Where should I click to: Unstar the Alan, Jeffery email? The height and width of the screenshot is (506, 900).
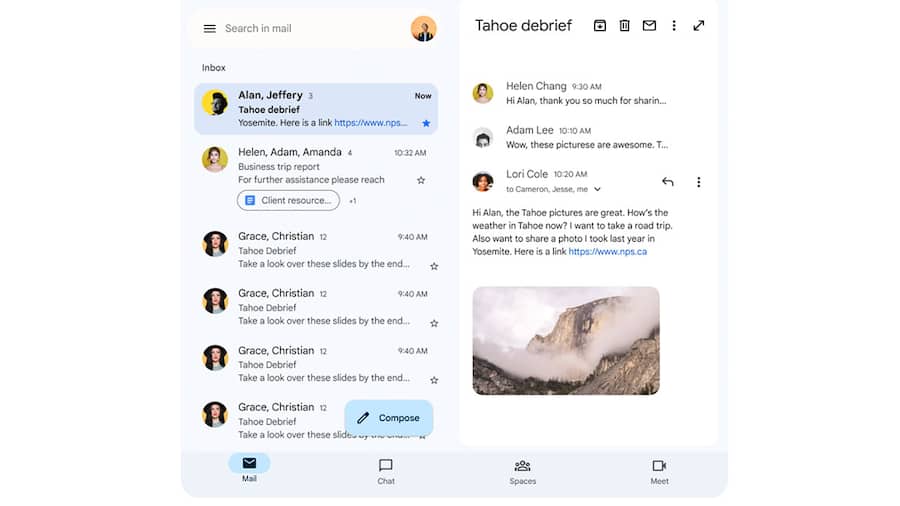tap(426, 123)
